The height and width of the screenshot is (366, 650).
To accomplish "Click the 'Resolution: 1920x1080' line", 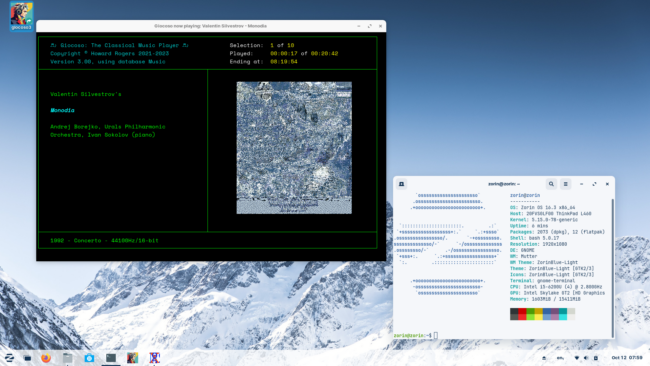I will (x=538, y=244).
